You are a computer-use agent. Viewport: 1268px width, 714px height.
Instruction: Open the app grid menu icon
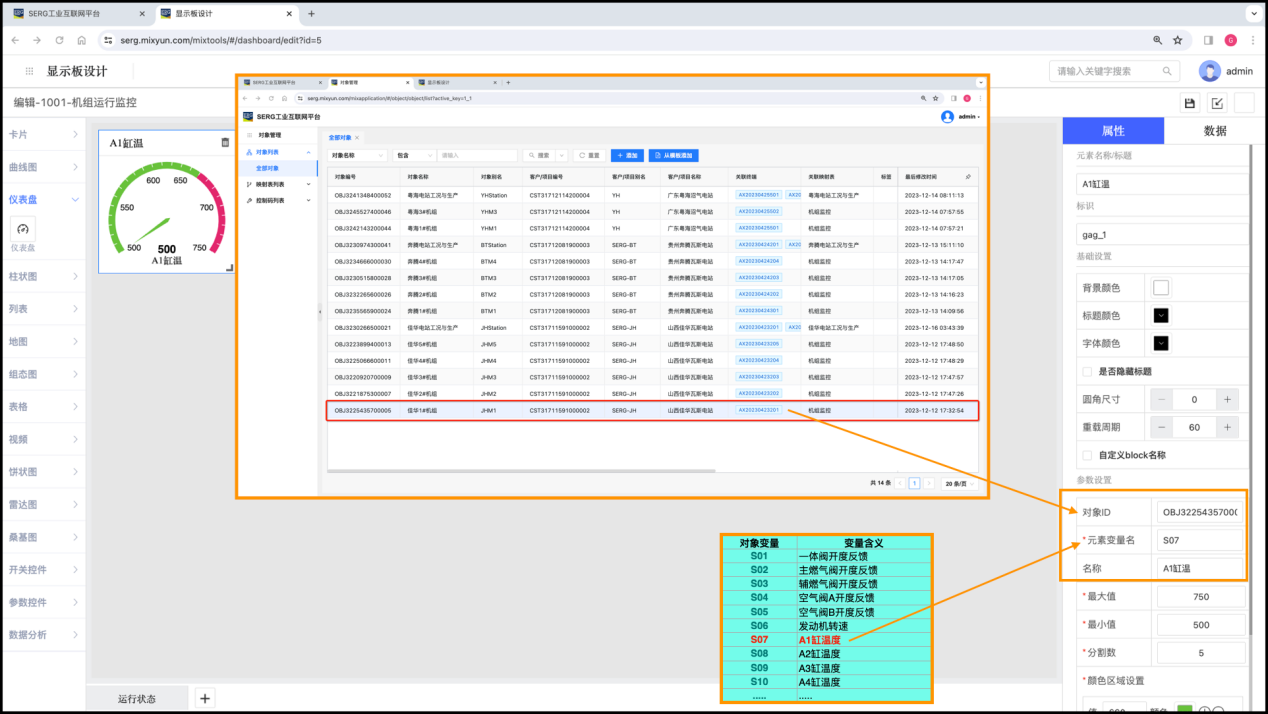(27, 71)
